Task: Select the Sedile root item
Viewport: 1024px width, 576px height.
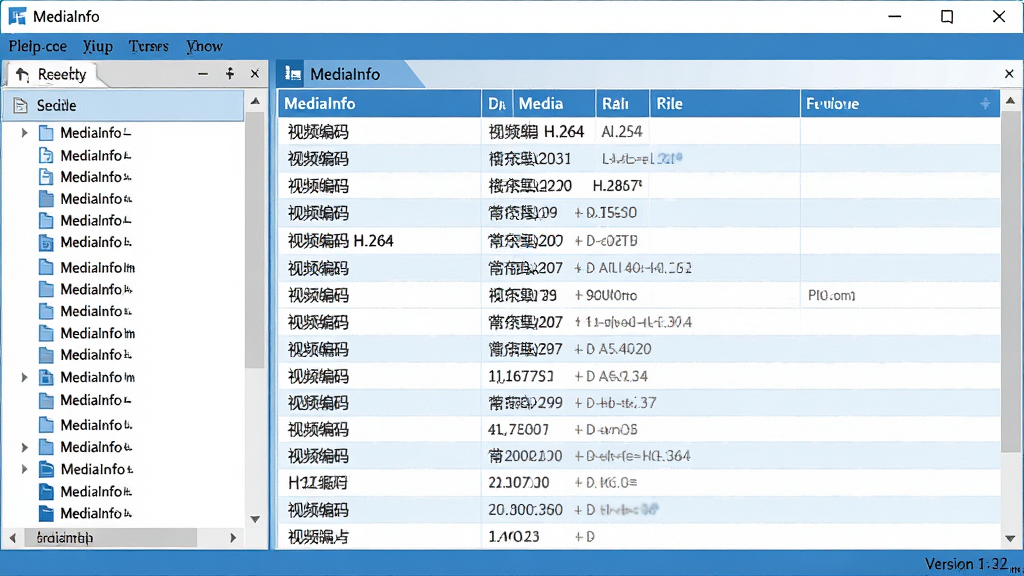Action: [123, 105]
